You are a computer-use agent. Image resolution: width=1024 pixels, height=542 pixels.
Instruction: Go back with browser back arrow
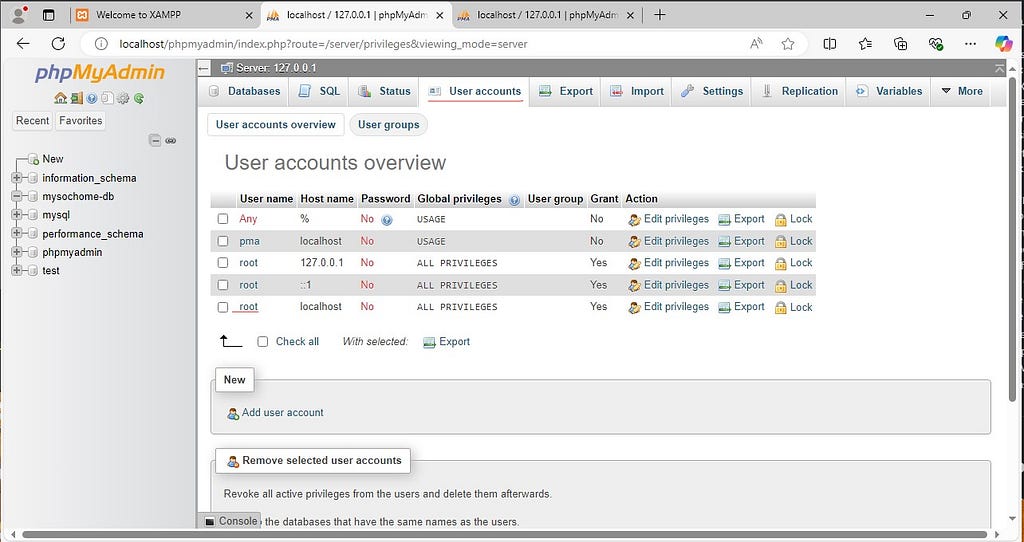23,44
